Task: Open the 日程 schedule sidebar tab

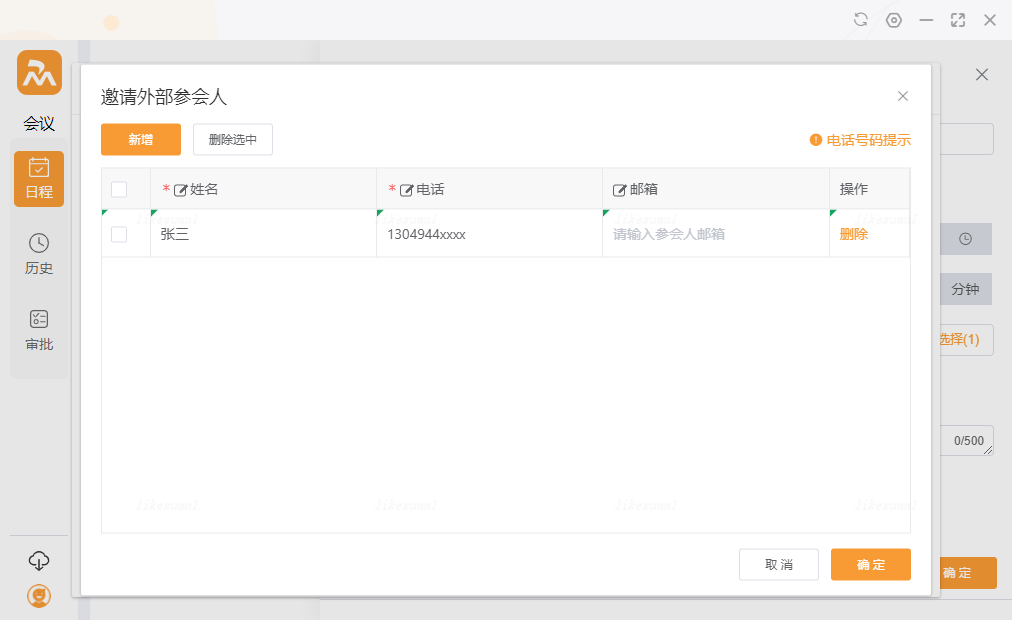Action: coord(39,179)
